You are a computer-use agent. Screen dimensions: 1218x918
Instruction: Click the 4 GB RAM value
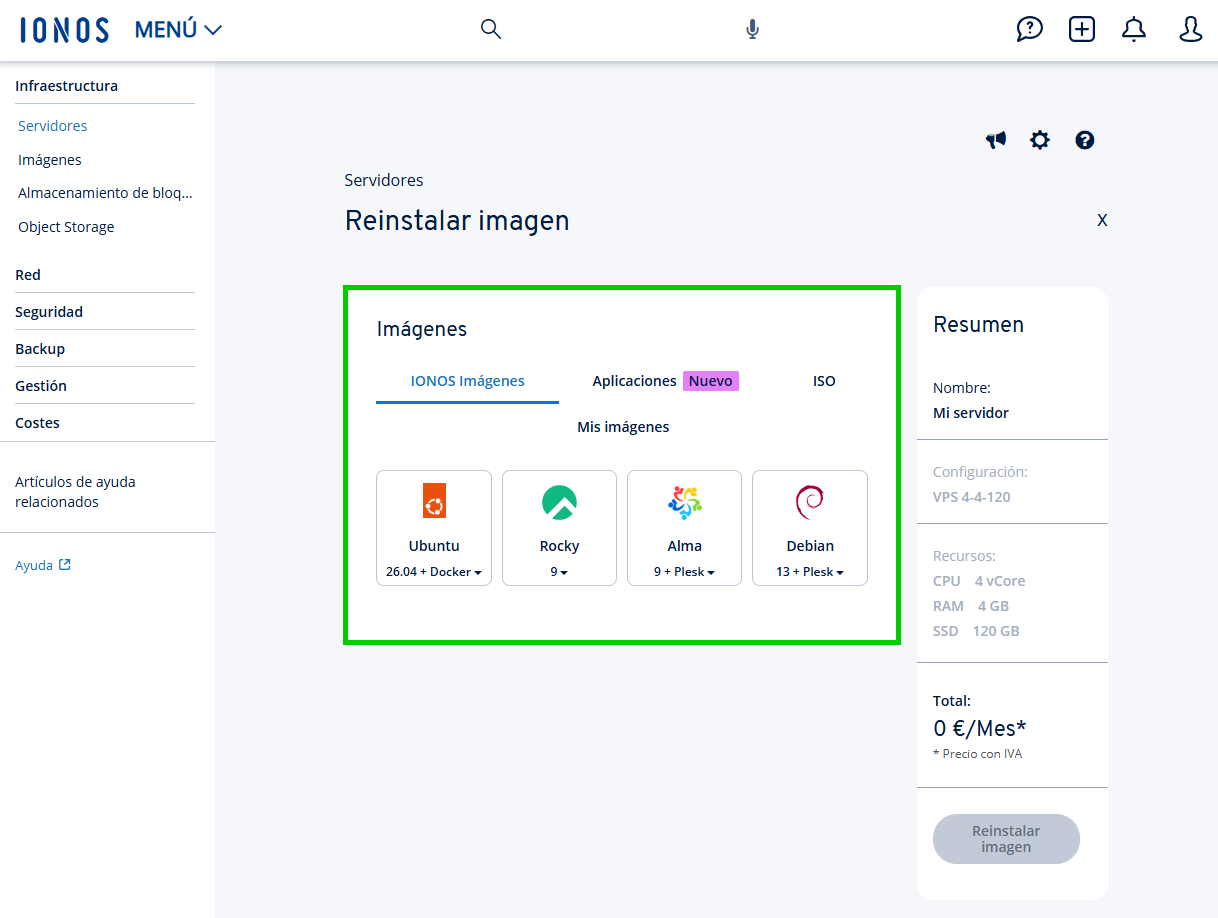point(994,606)
